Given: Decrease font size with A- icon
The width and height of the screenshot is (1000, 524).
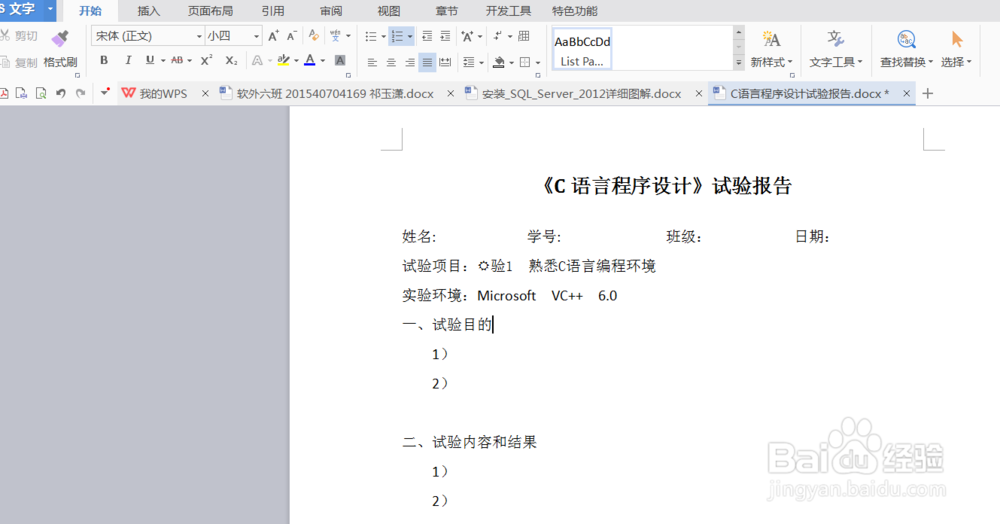Looking at the screenshot, I should click(x=291, y=36).
